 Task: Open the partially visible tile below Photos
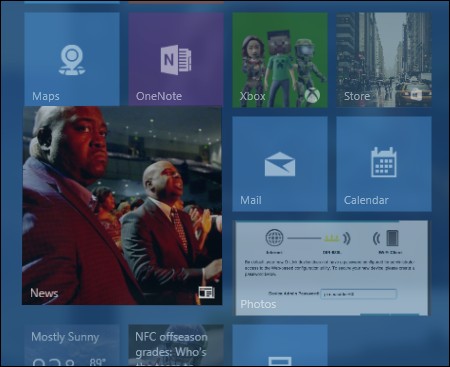click(280, 345)
